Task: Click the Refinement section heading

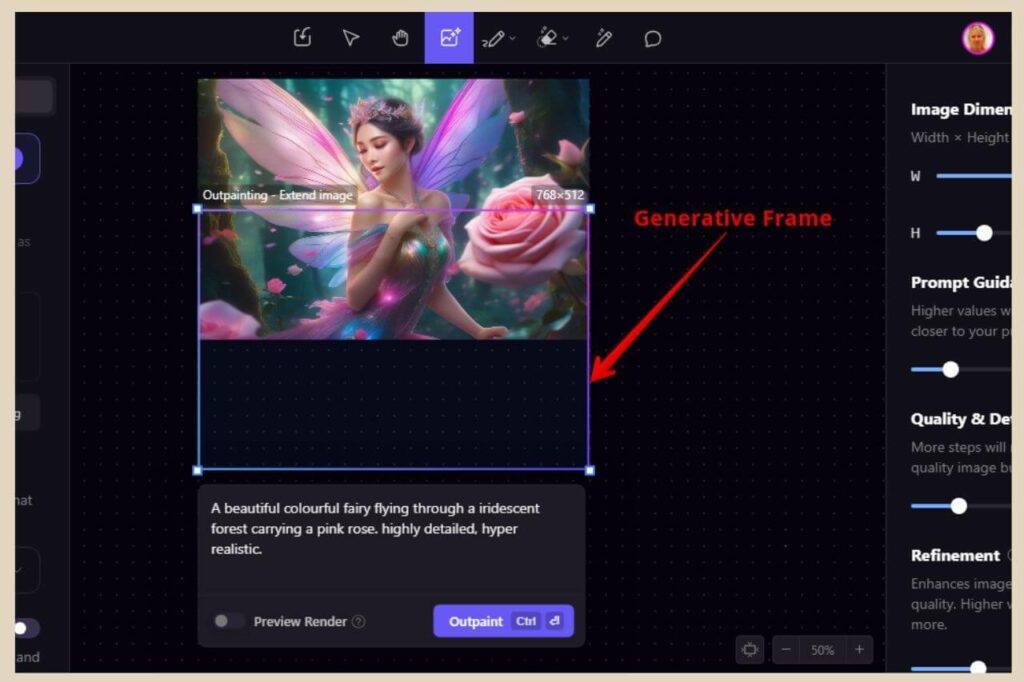Action: (955, 555)
